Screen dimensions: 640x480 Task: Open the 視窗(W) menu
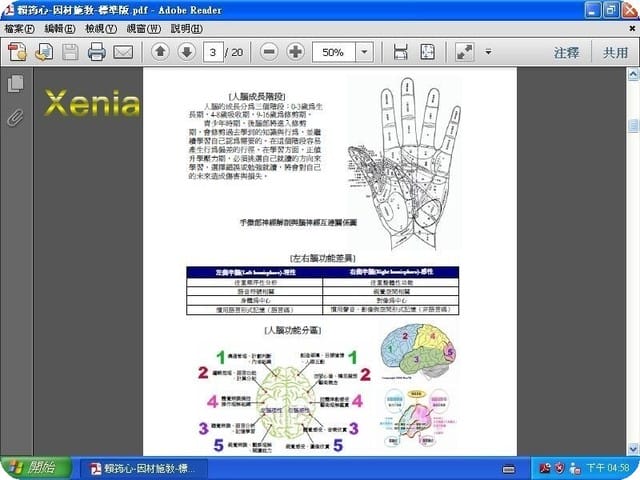click(x=144, y=29)
